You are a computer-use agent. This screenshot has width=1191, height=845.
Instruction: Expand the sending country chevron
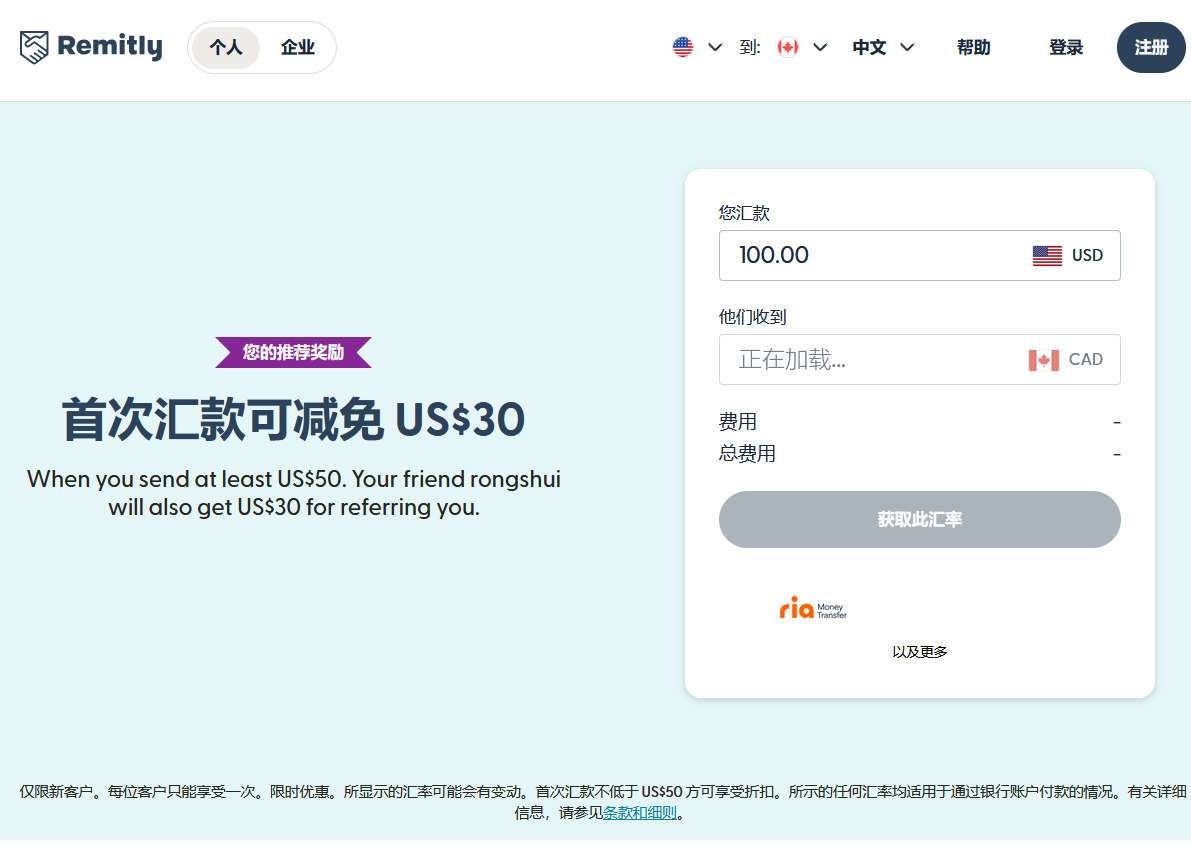(x=715, y=47)
